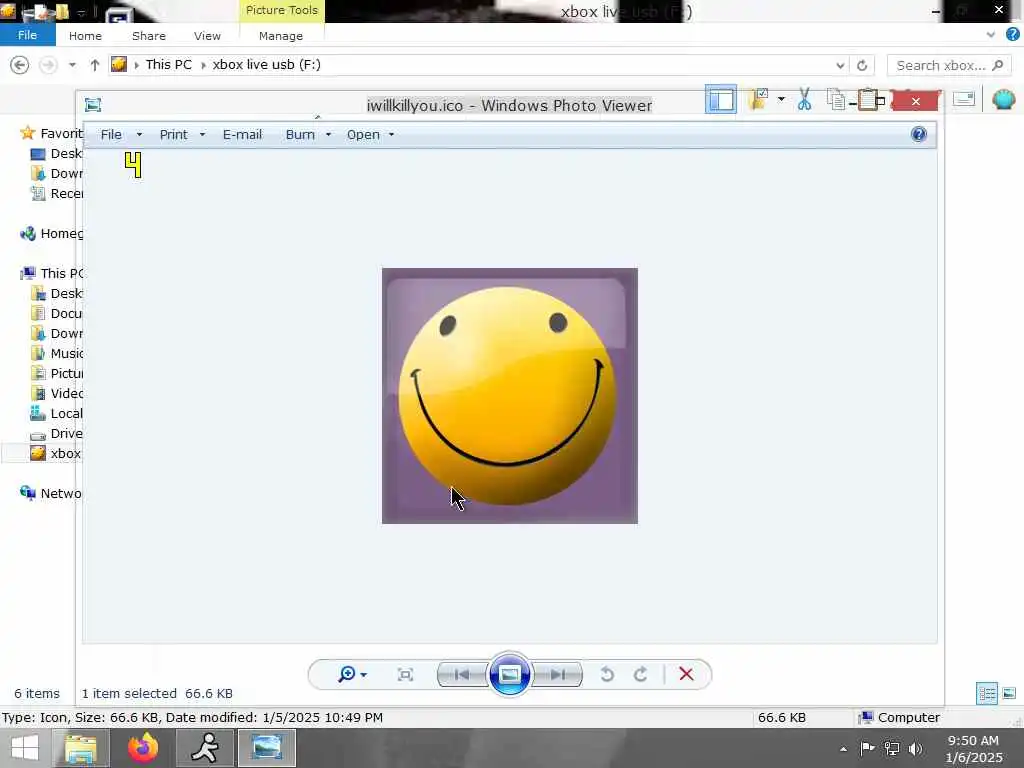Screen dimensions: 1024x768
Task: Open the Action Center flag icon
Action: point(867,749)
